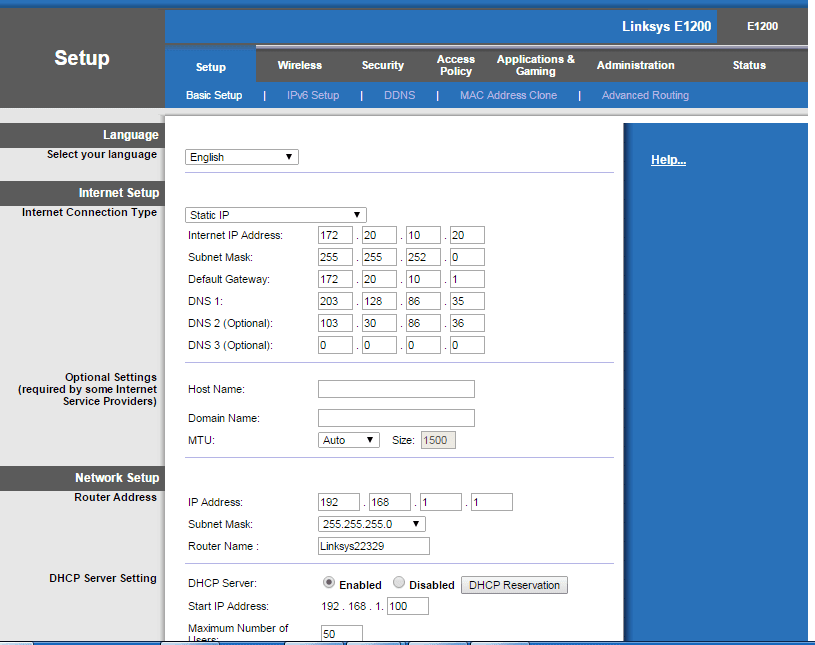The width and height of the screenshot is (815, 645).
Task: Select the DHCP Server Enabled radio button
Action: pos(328,583)
